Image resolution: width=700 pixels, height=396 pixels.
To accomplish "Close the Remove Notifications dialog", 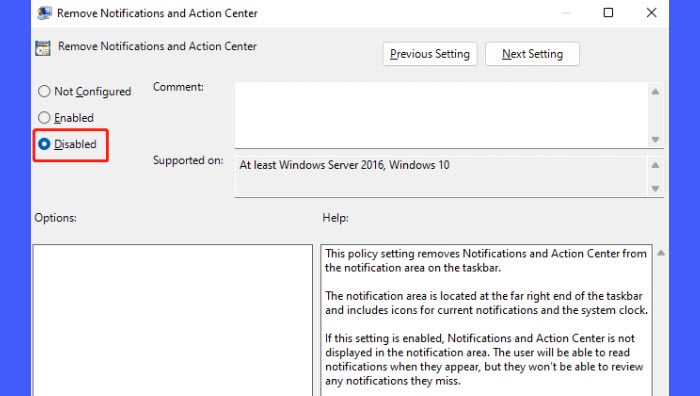I will pos(651,13).
